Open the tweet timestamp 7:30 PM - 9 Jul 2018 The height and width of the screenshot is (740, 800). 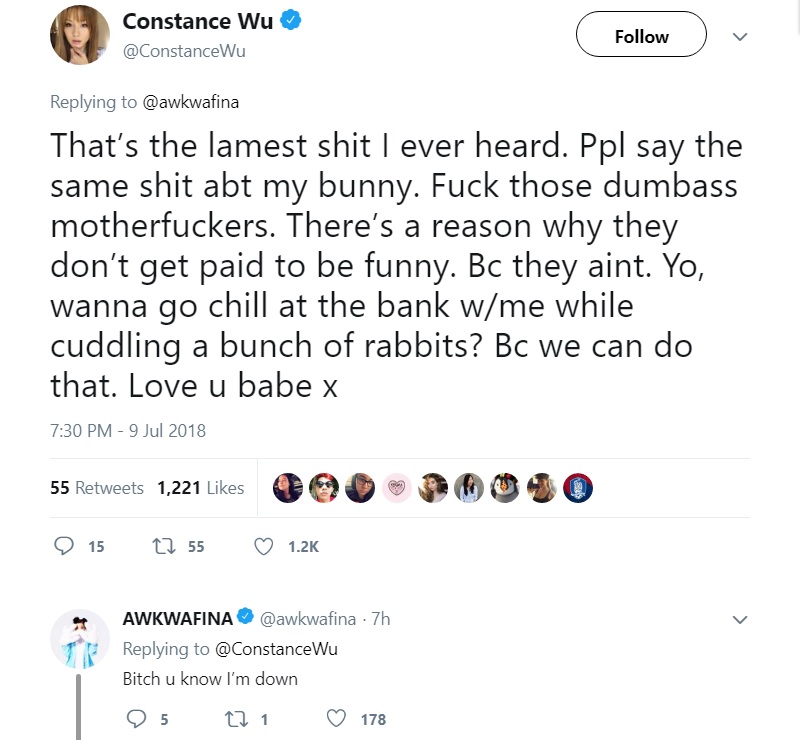click(128, 431)
